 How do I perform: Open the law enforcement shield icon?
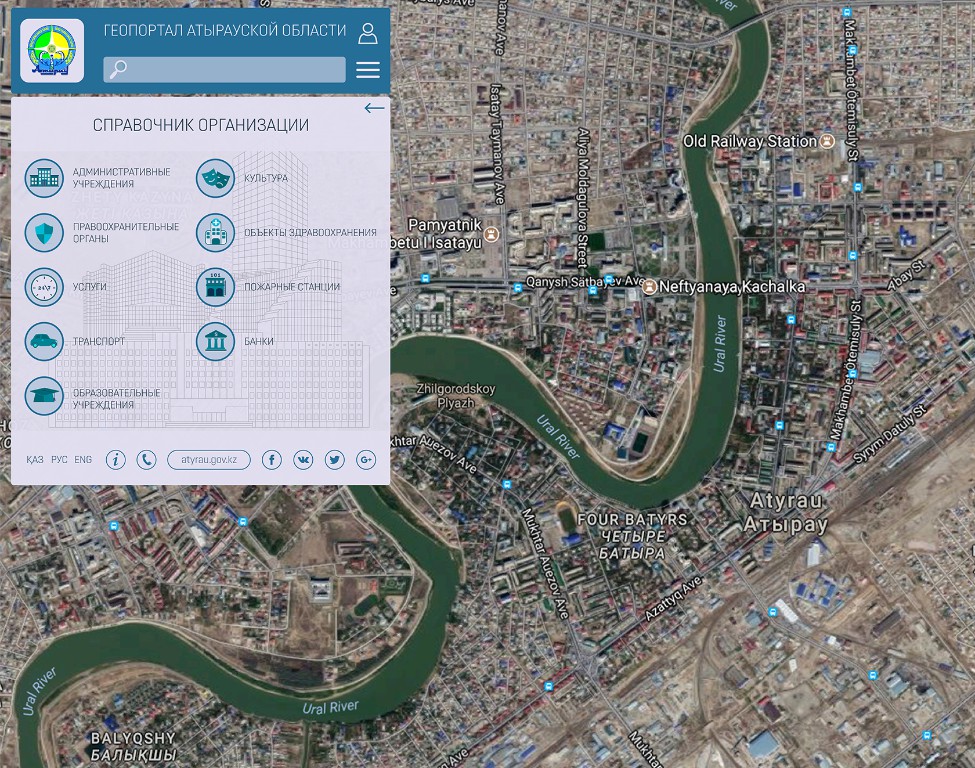coord(44,233)
